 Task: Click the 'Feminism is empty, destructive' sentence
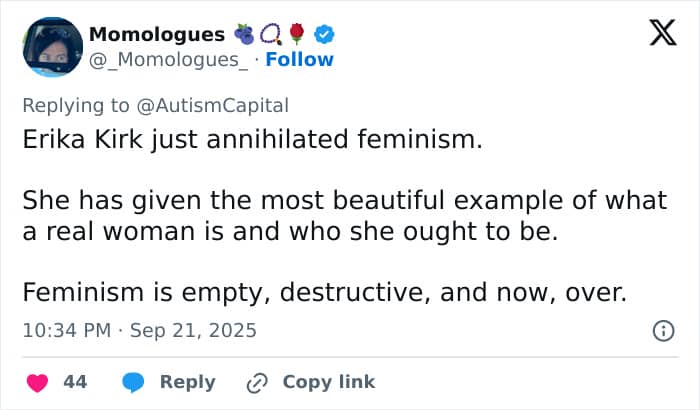point(323,292)
